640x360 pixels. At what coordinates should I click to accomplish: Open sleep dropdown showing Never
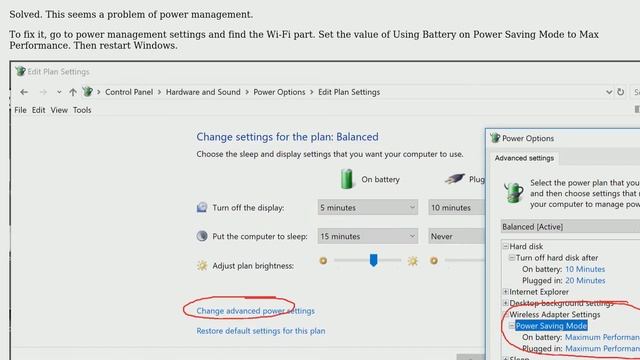coord(456,236)
